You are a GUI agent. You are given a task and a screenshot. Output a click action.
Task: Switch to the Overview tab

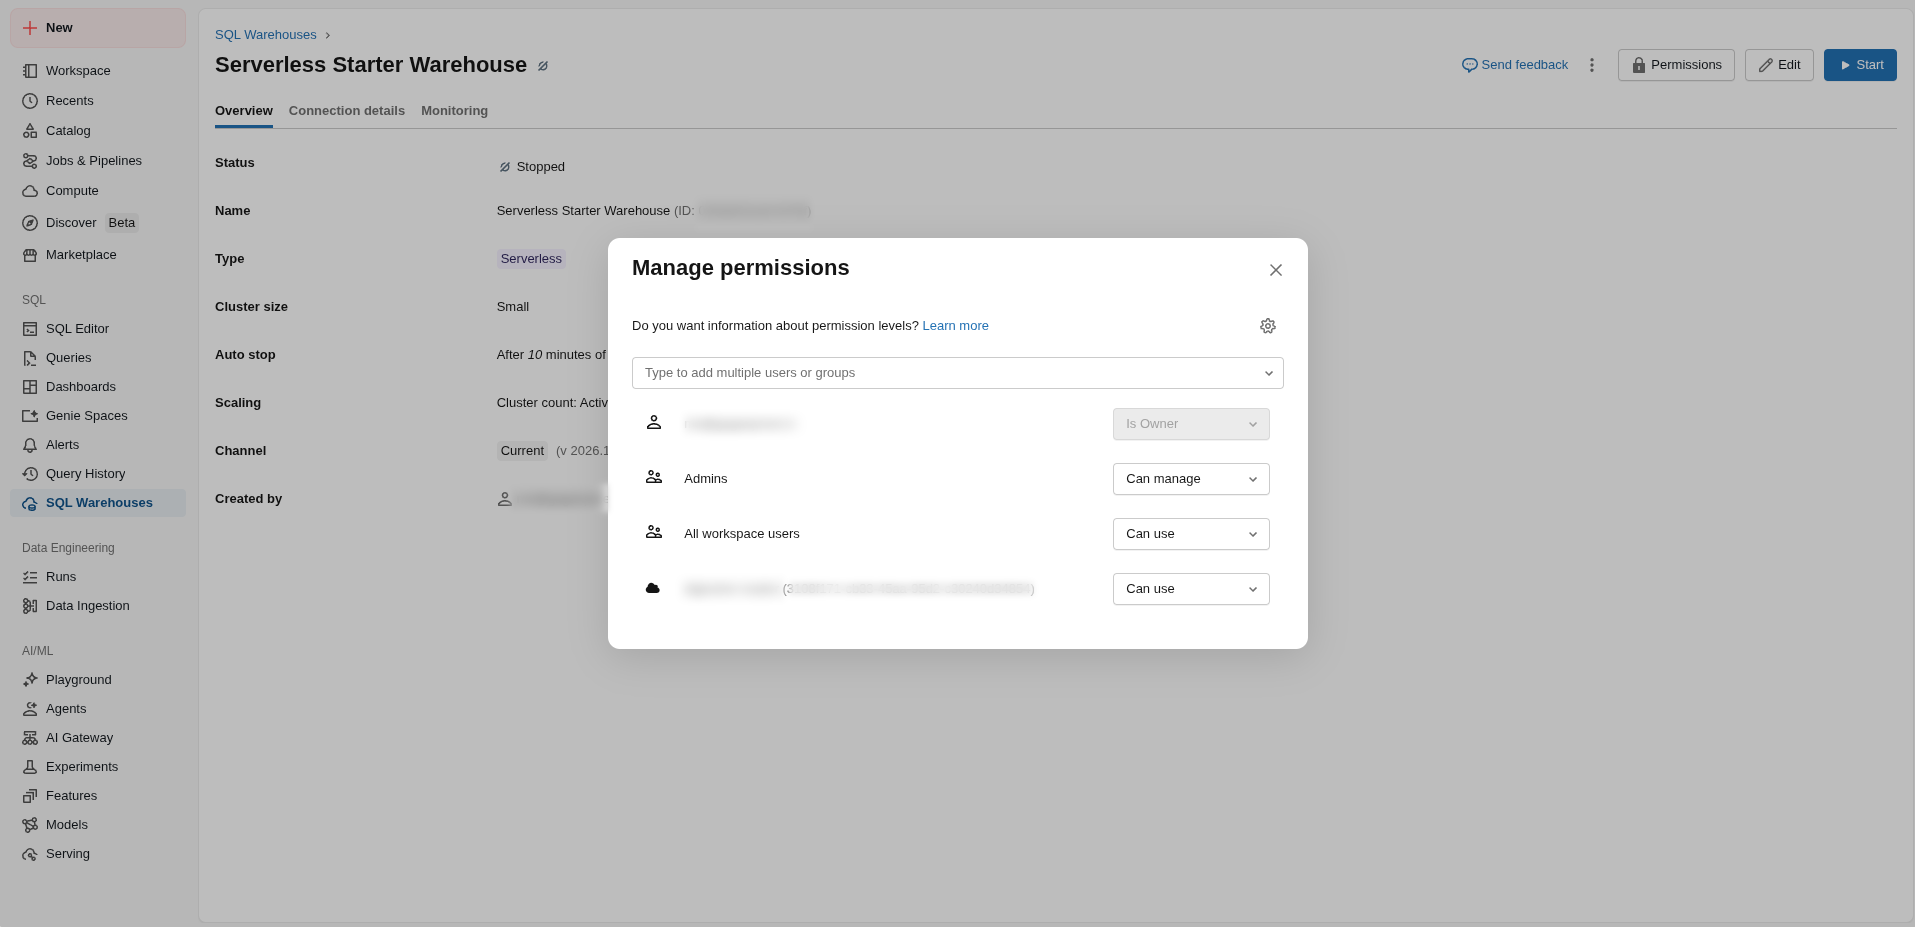[x=244, y=111]
